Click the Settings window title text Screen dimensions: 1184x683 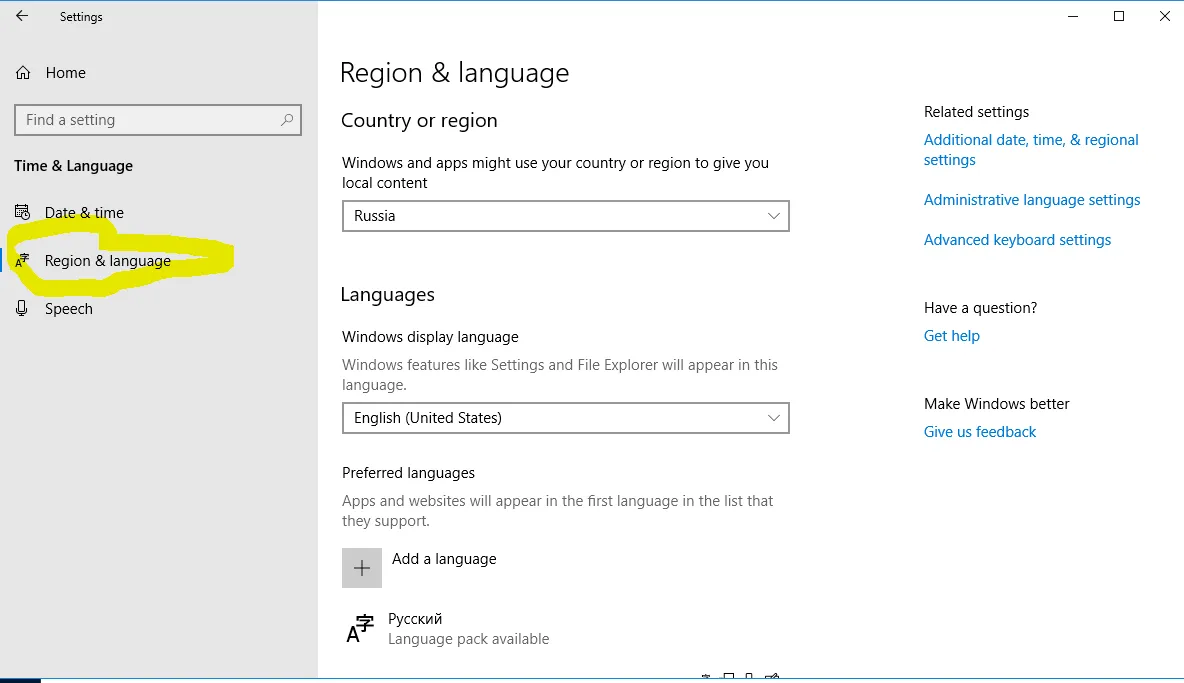point(81,17)
